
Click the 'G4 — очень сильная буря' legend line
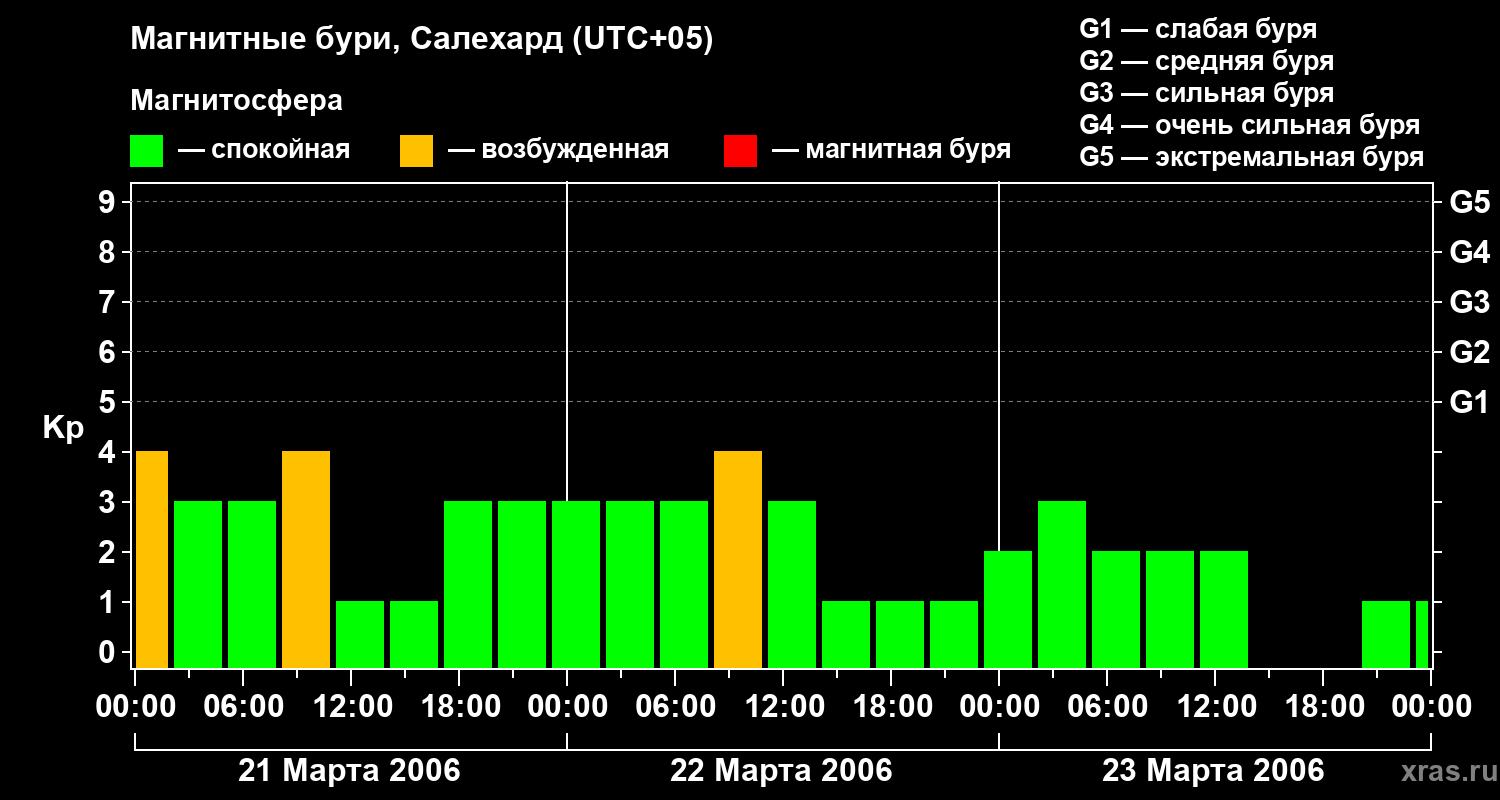point(1249,125)
